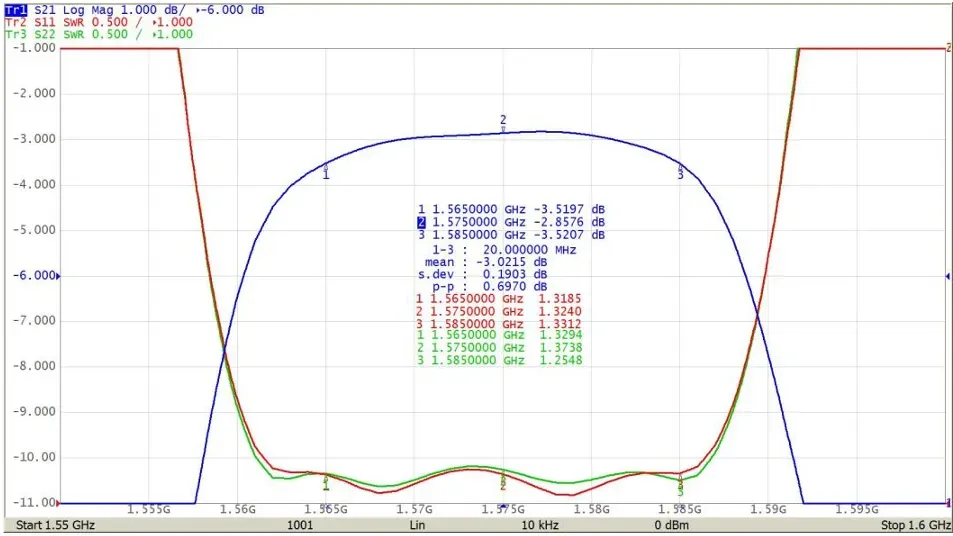This screenshot has height=536, width=953.
Task: Click the Stop 1.6 GHz field
Action: tap(916, 525)
